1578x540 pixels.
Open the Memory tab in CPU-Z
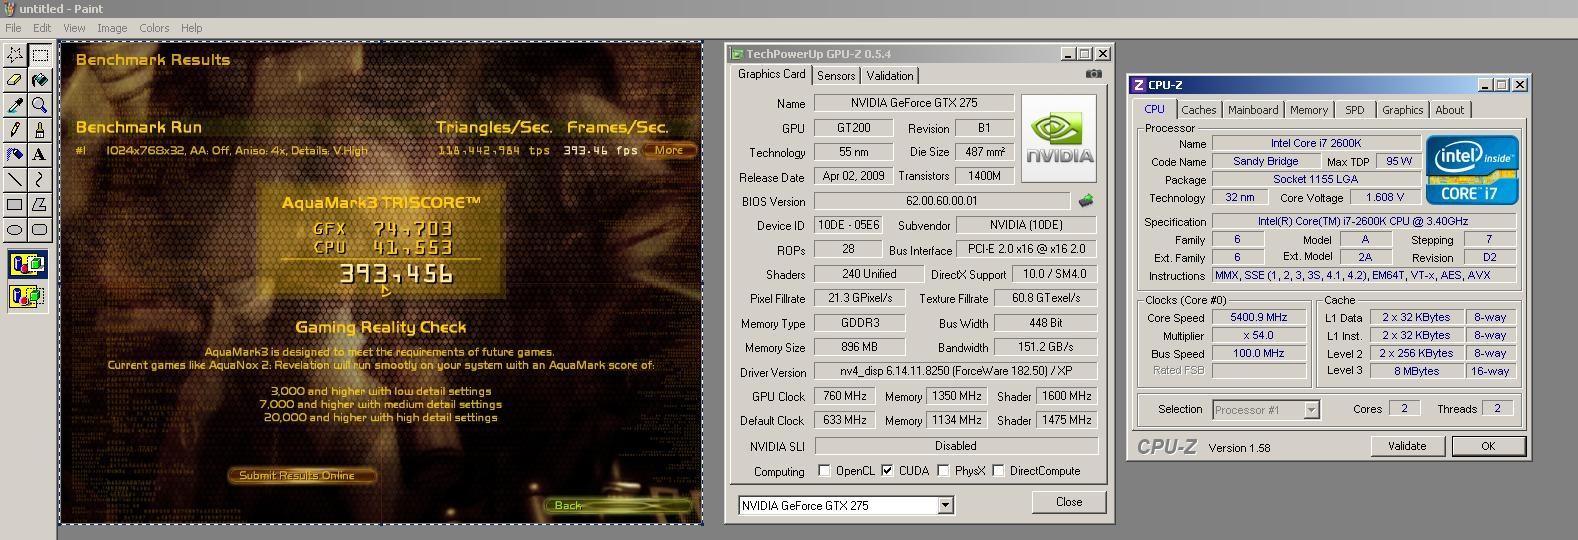[x=1309, y=110]
